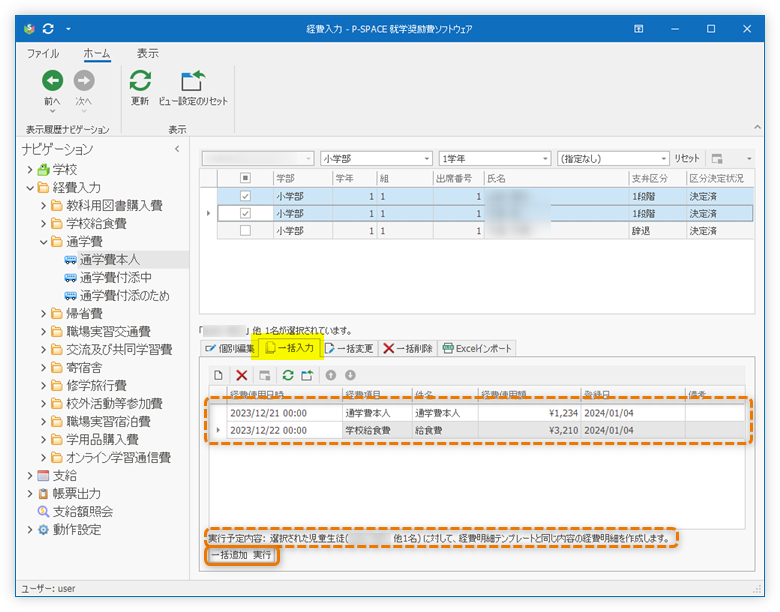Open 支給額照会 in navigation tree
This screenshot has width=780, height=612.
coord(83,511)
